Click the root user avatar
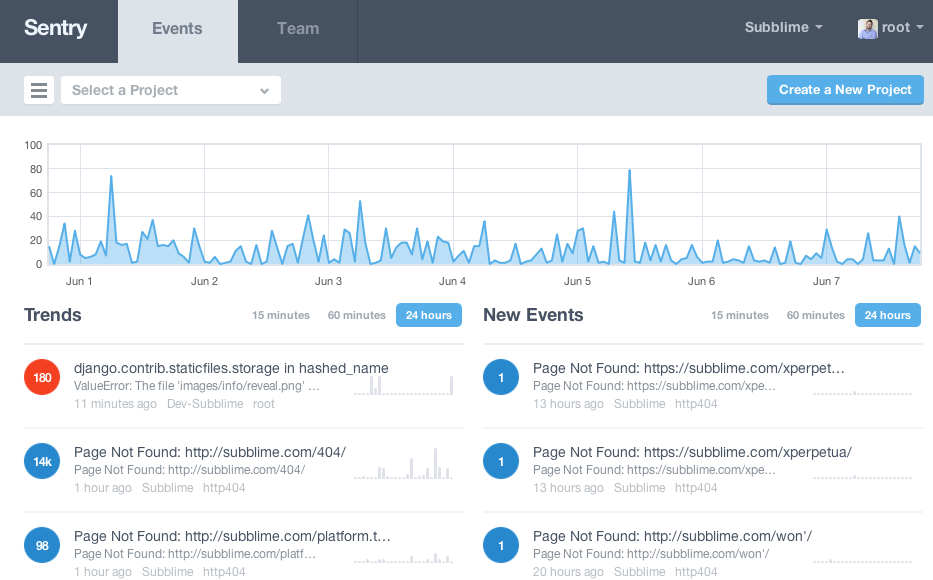Image resolution: width=933 pixels, height=580 pixels. coord(868,29)
